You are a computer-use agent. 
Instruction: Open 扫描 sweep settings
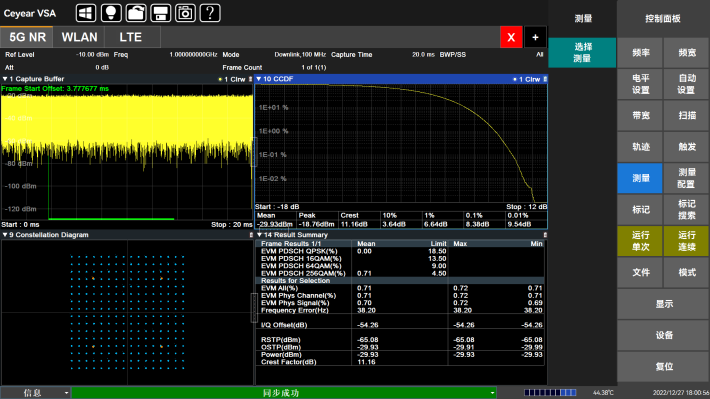point(686,115)
